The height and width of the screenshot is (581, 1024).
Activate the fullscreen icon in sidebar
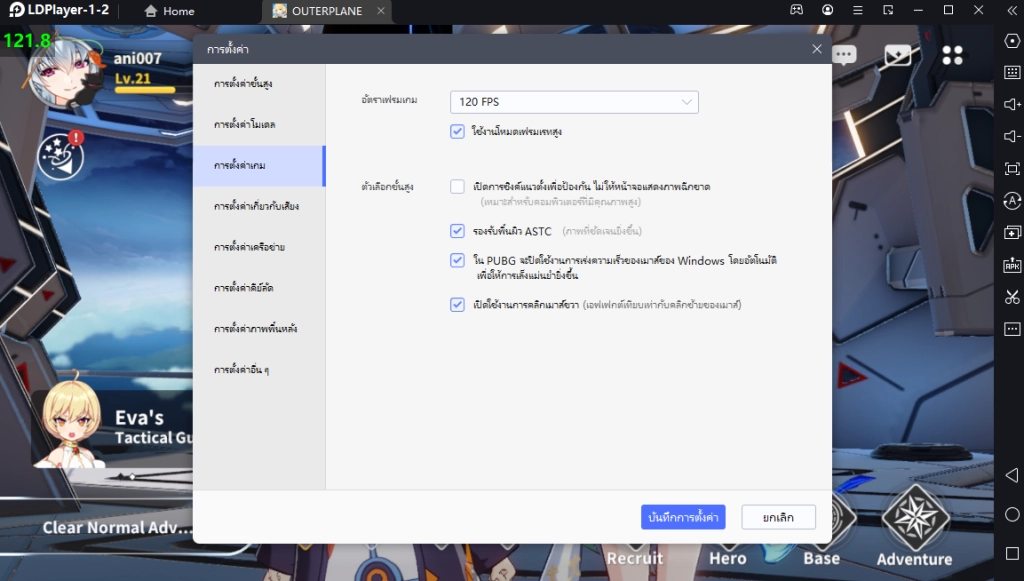tap(1010, 168)
